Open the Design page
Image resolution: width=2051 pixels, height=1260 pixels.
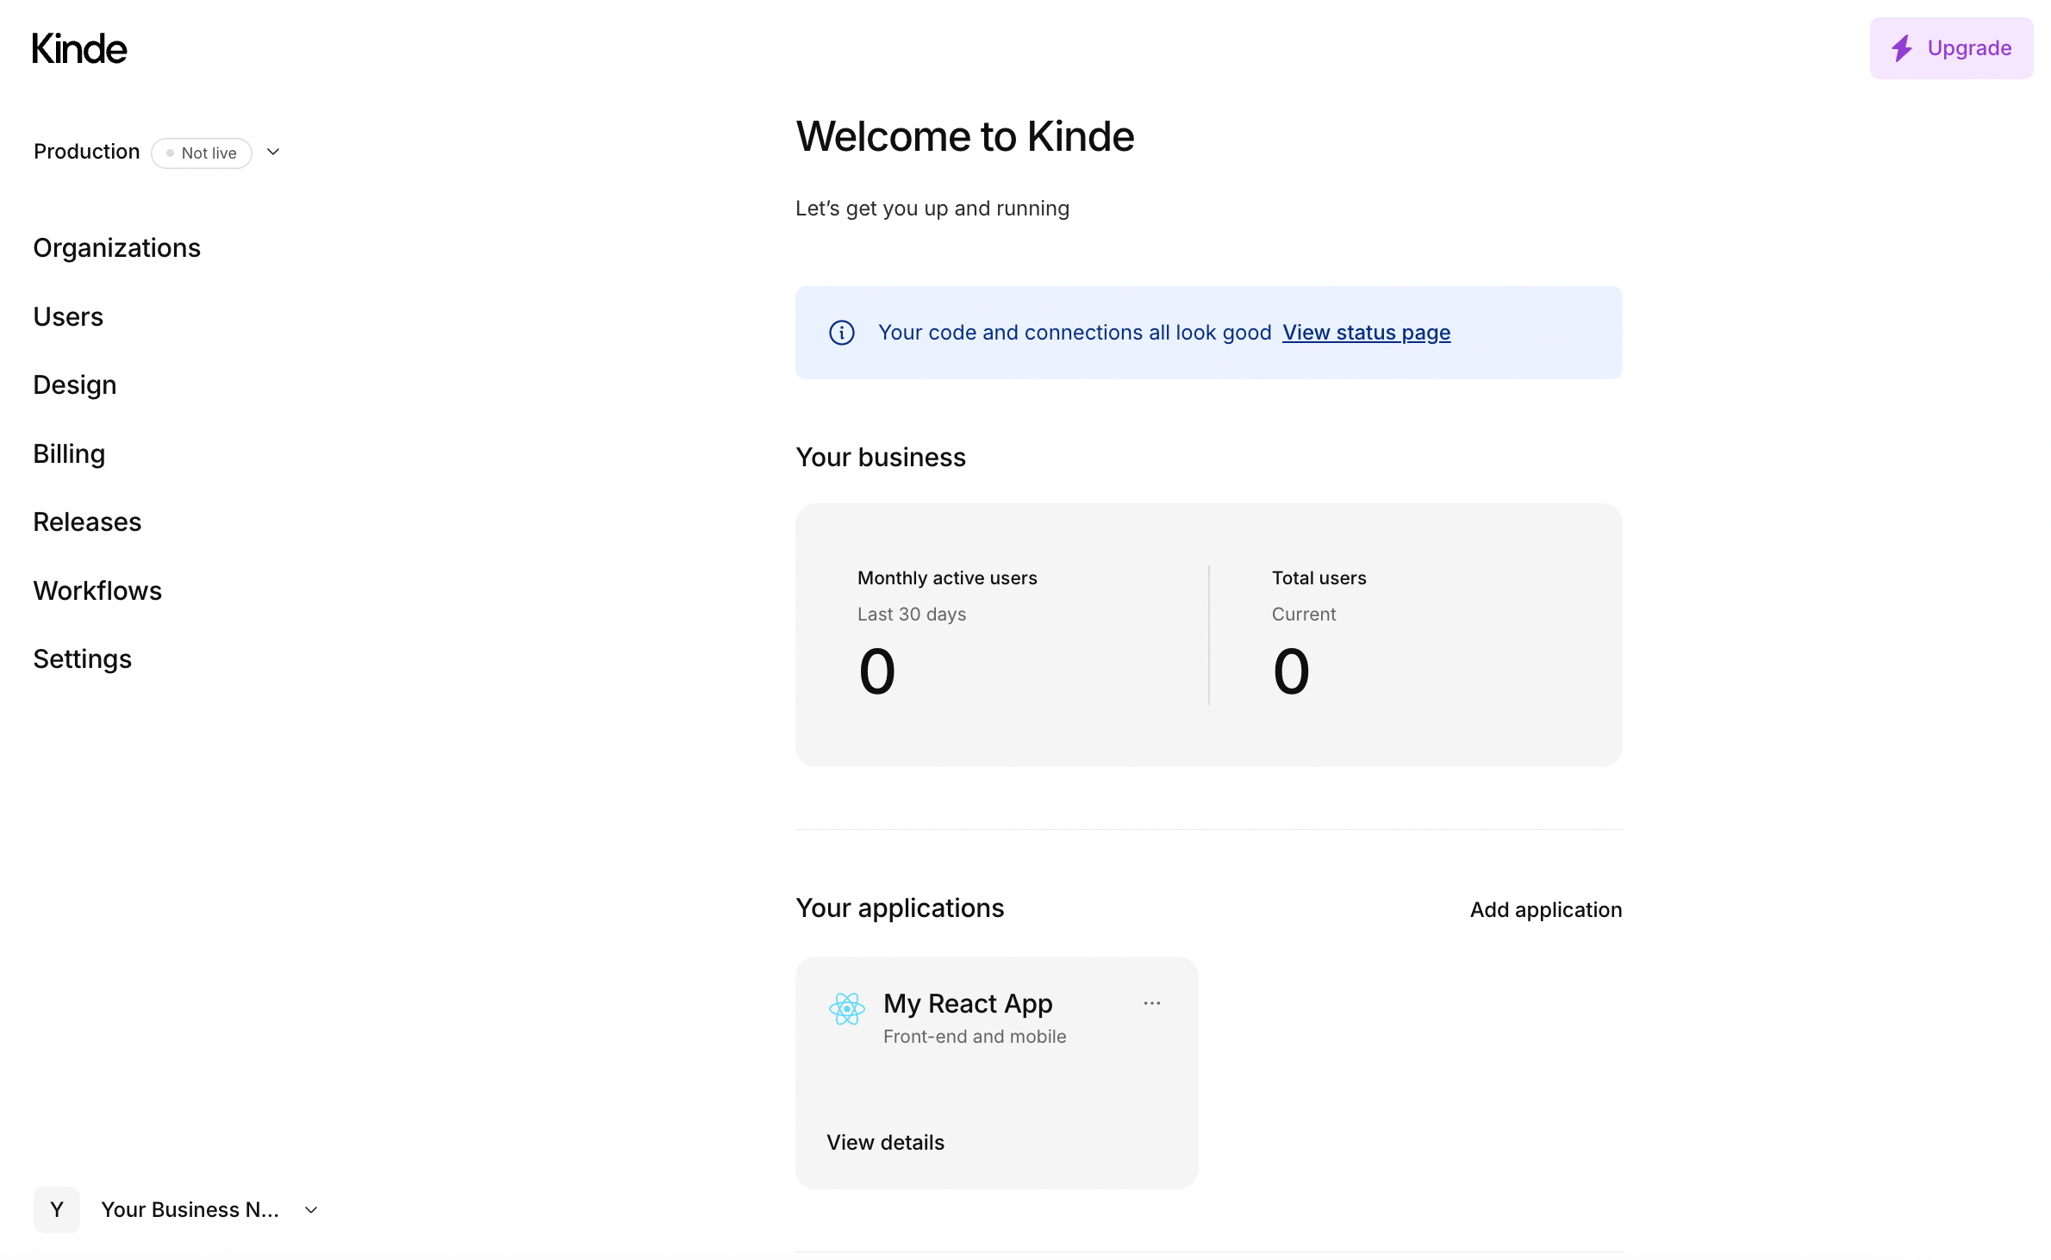tap(75, 385)
